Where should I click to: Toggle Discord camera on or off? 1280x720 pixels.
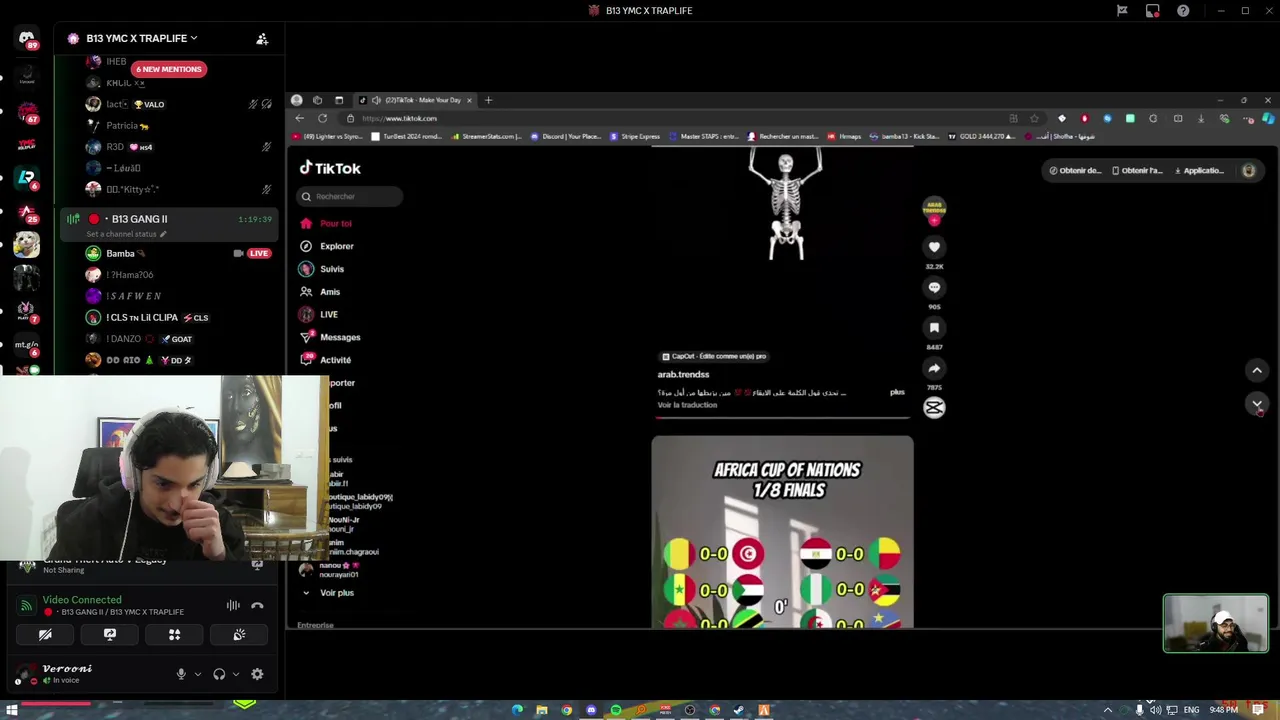tap(45, 634)
